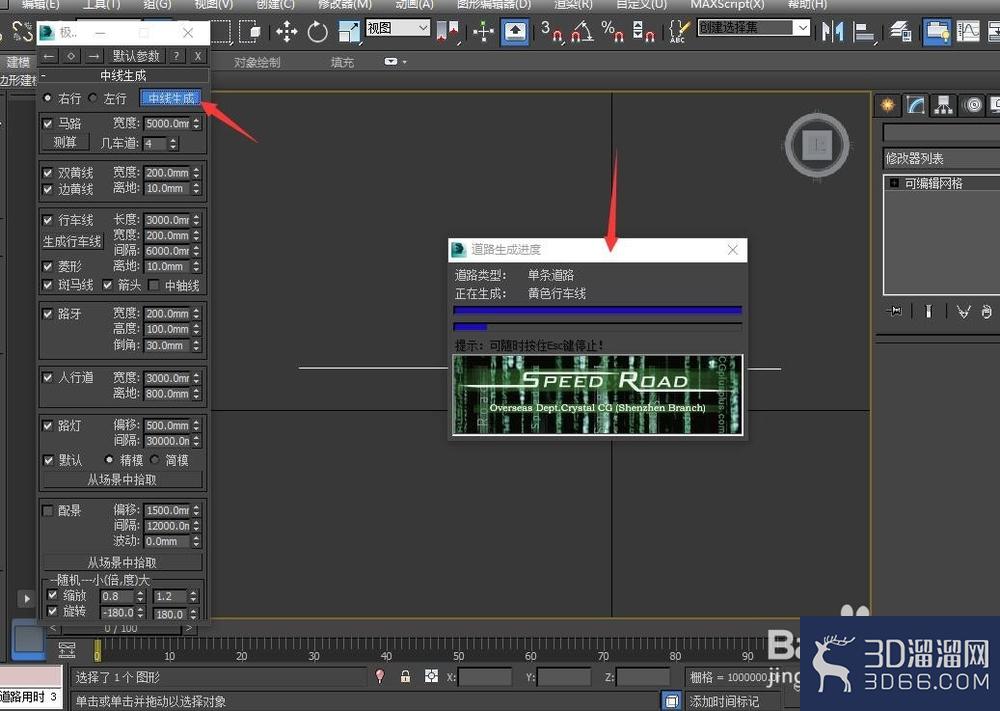Toggle the Keyboard Shortcut Override icon
This screenshot has width=1000, height=711.
click(x=515, y=31)
